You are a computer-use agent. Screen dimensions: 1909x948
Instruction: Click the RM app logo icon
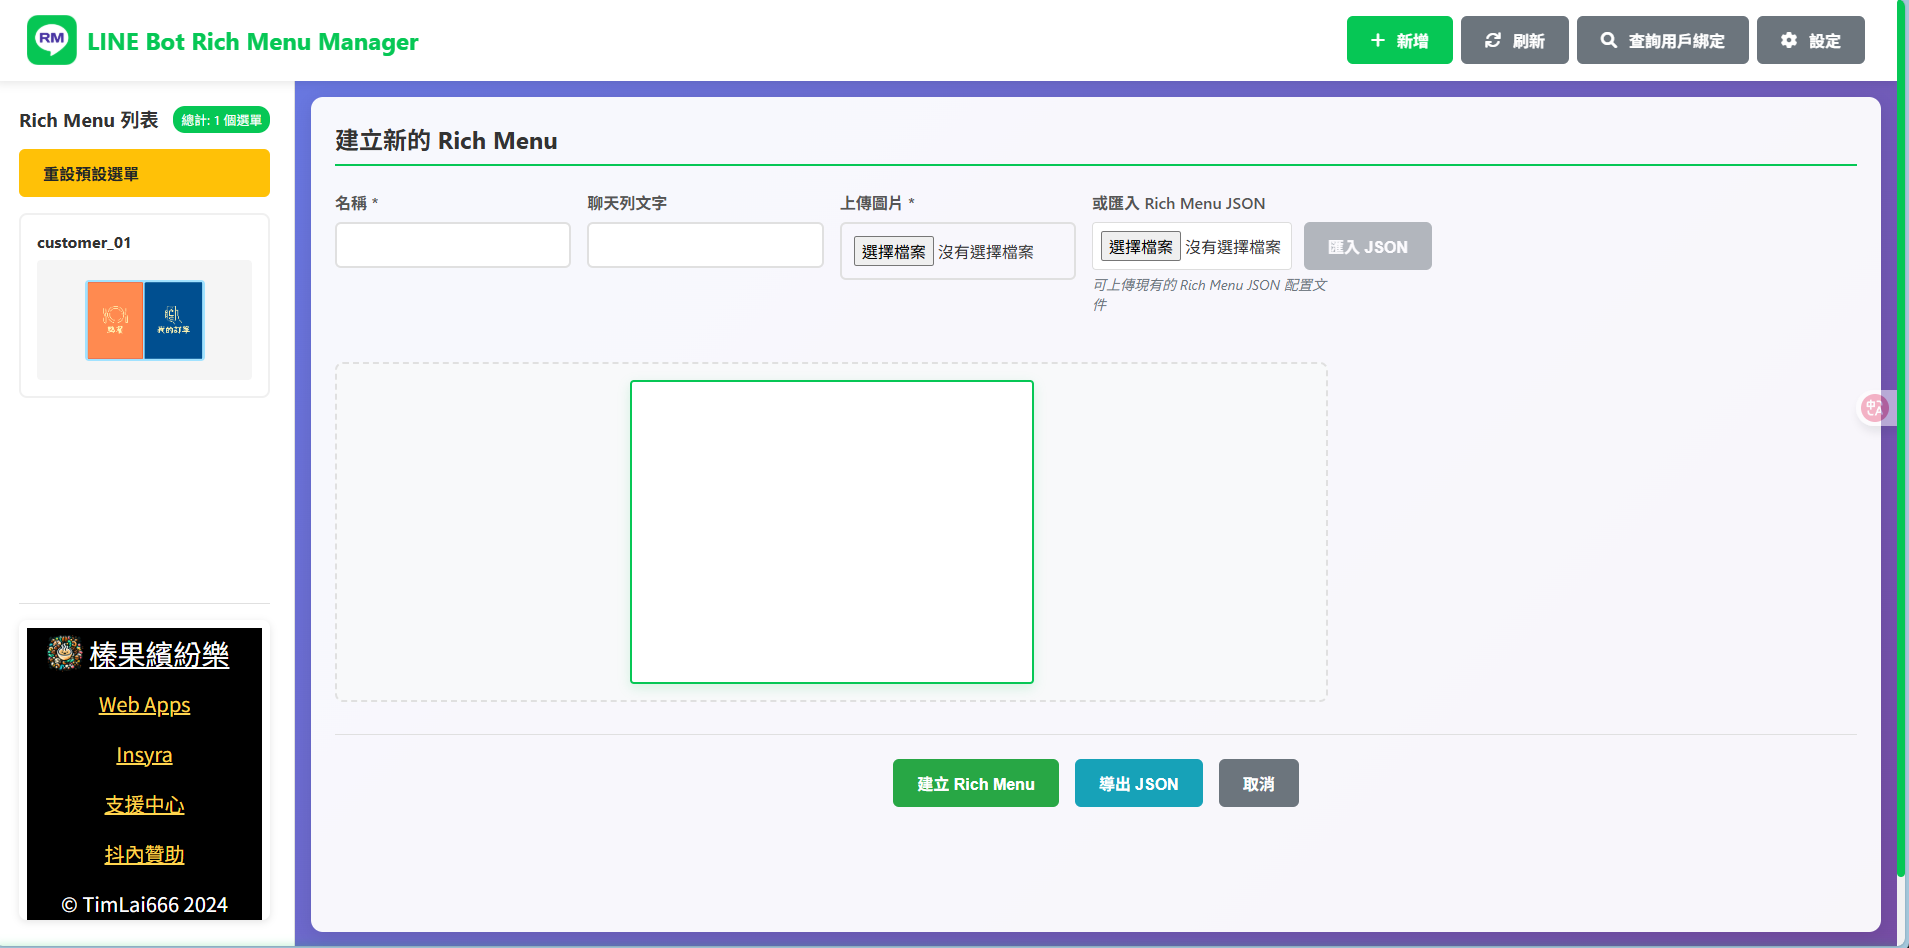pos(51,40)
